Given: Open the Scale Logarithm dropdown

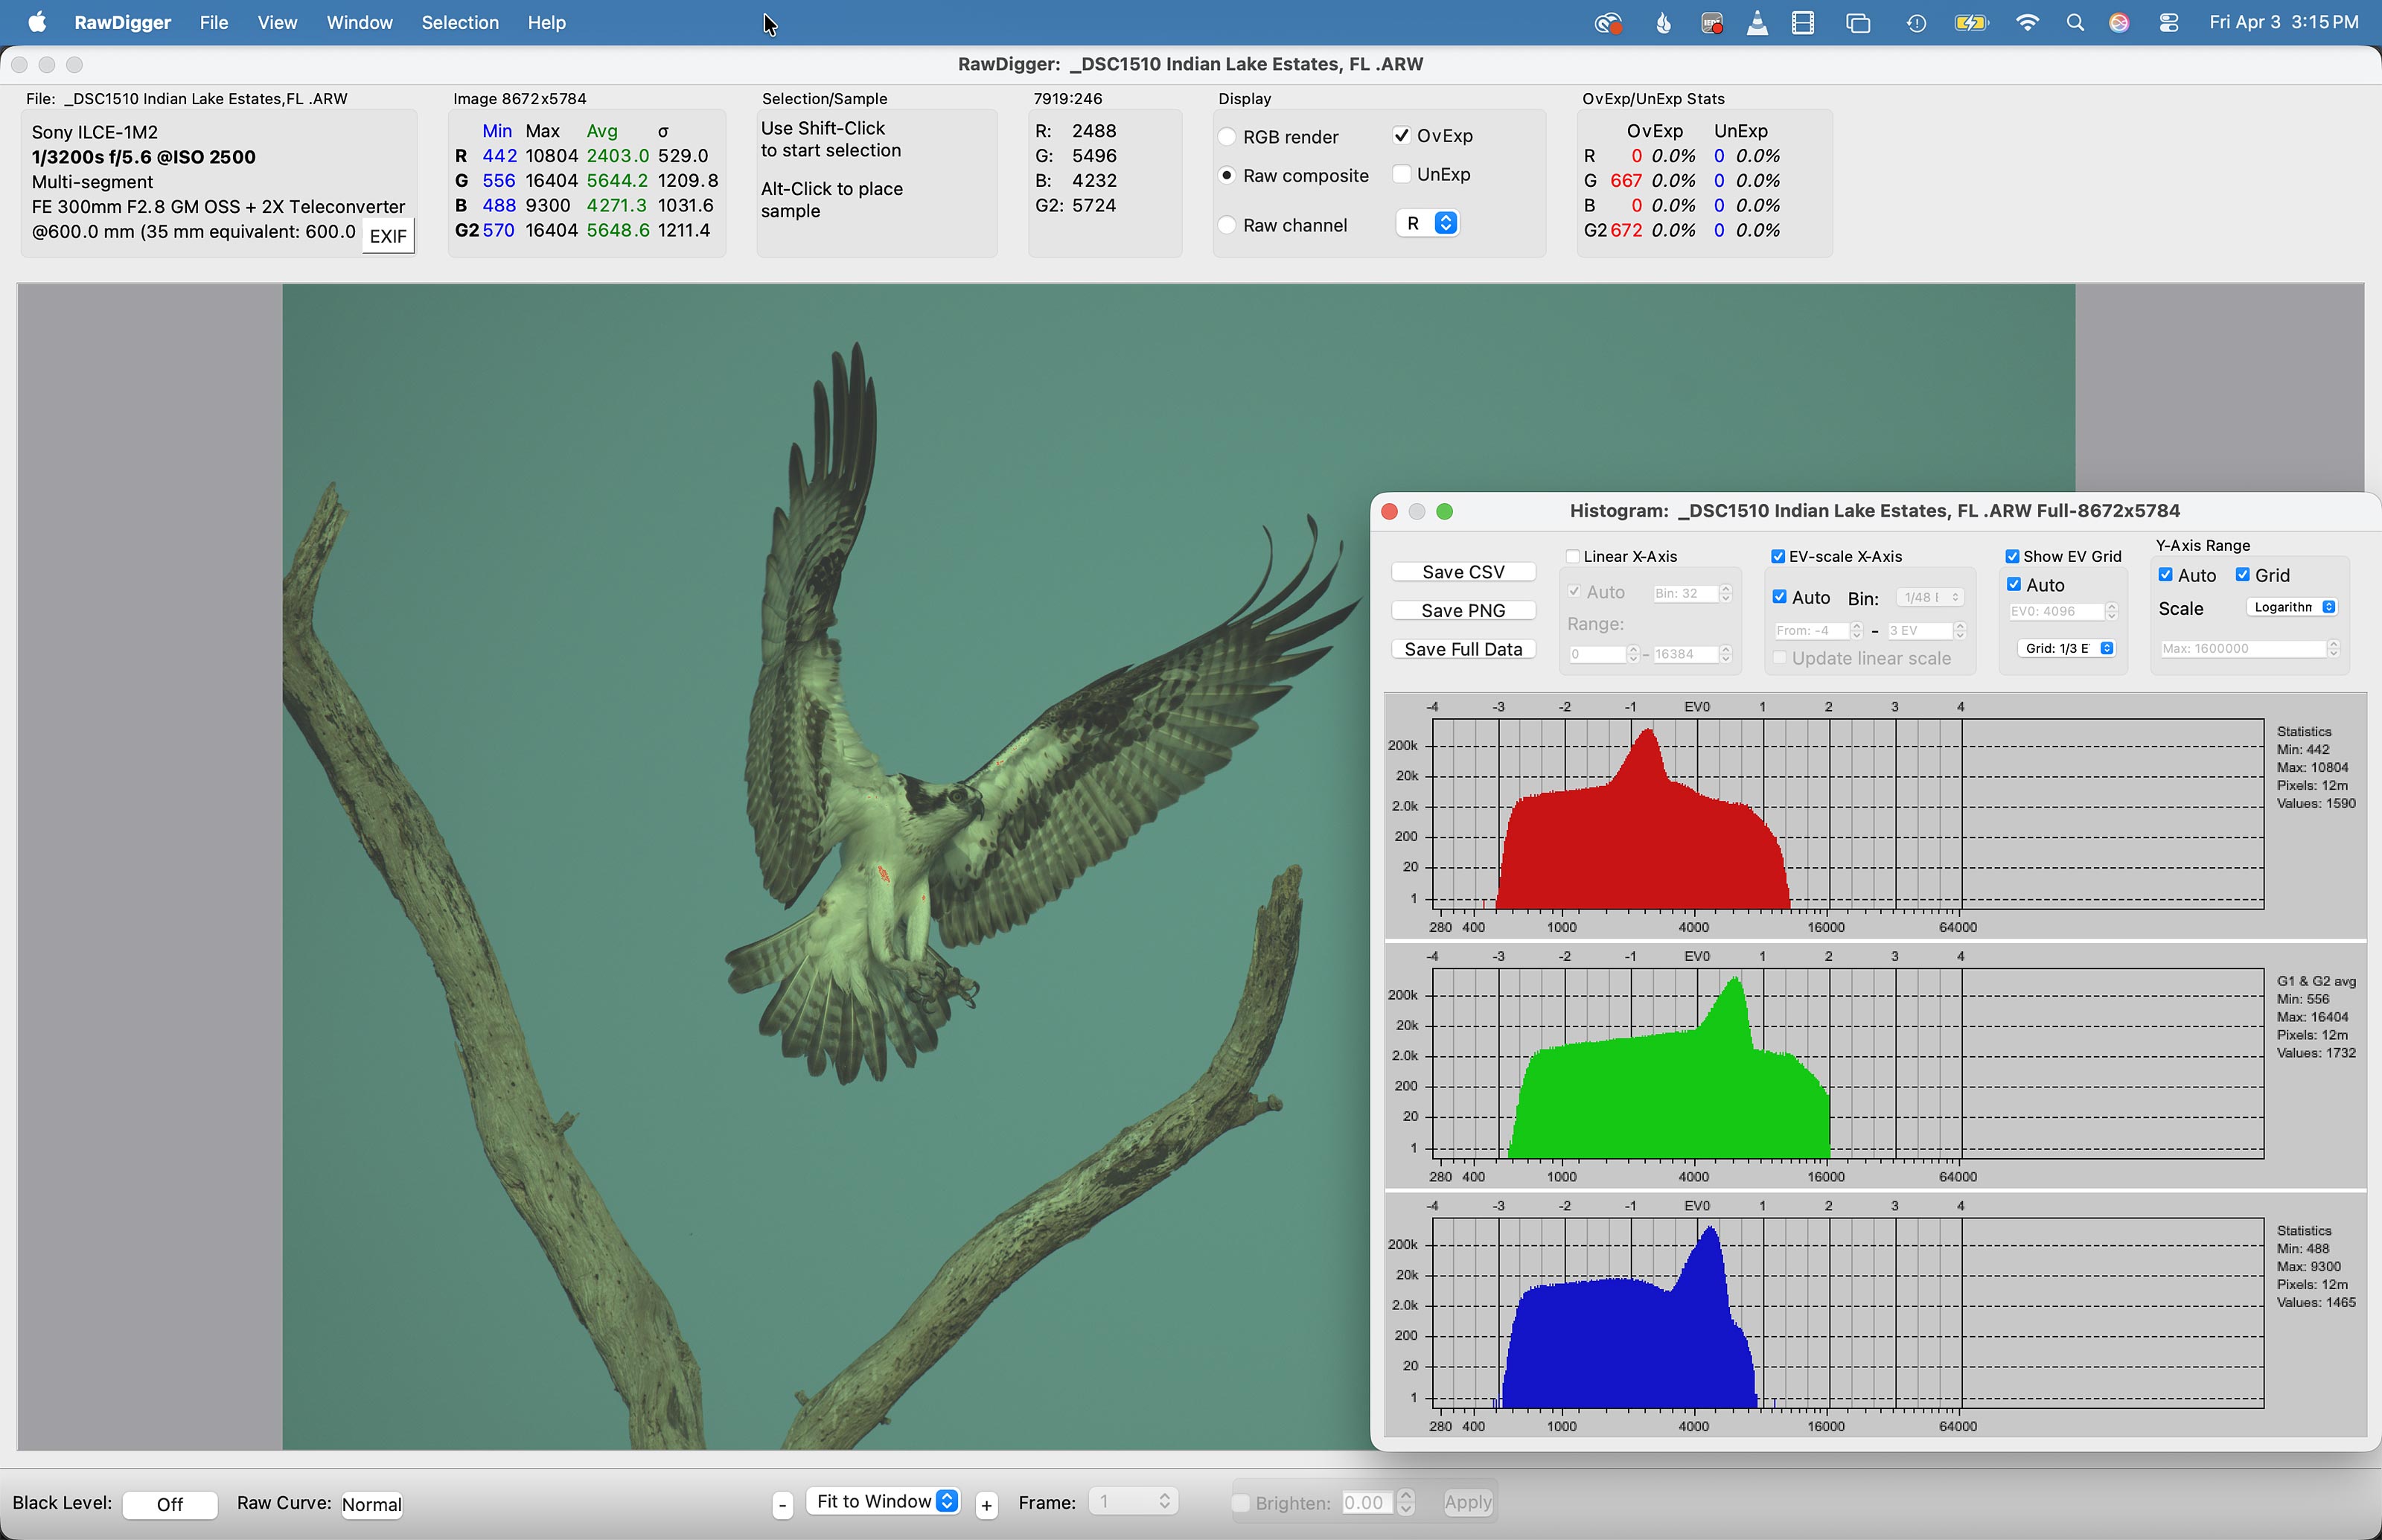Looking at the screenshot, I should pyautogui.click(x=2292, y=608).
